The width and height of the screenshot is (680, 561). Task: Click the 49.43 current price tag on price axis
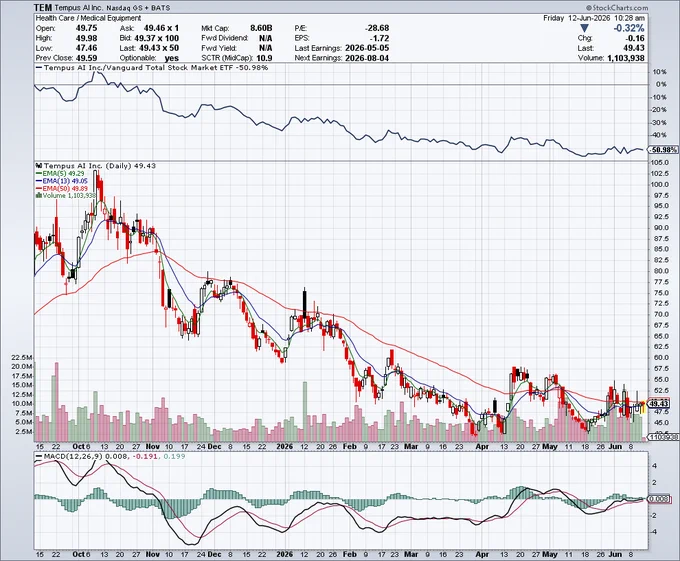659,403
